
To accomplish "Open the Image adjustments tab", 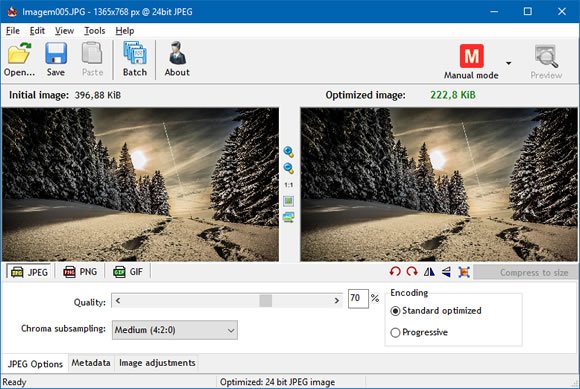I will (157, 363).
